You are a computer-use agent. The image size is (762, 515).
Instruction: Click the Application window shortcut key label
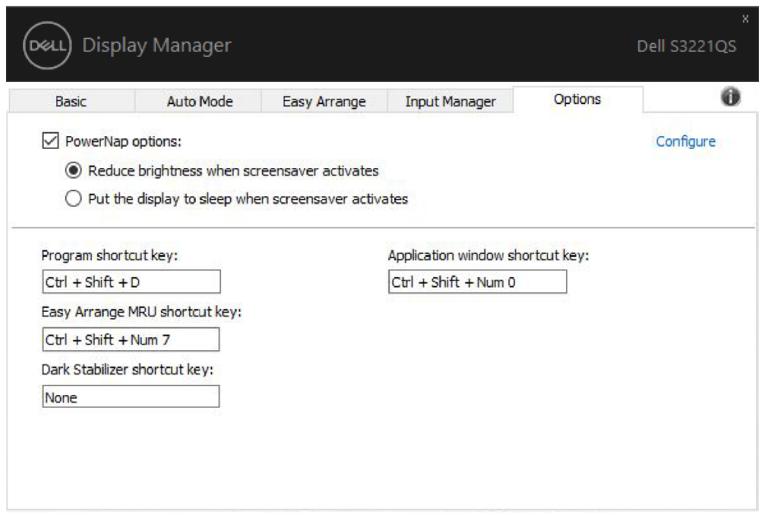coord(488,255)
